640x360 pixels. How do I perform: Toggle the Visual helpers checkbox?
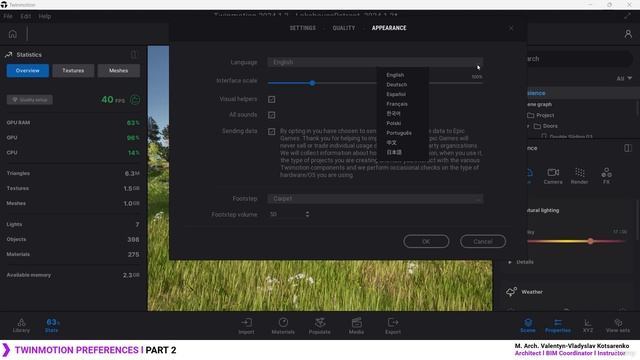tap(271, 99)
